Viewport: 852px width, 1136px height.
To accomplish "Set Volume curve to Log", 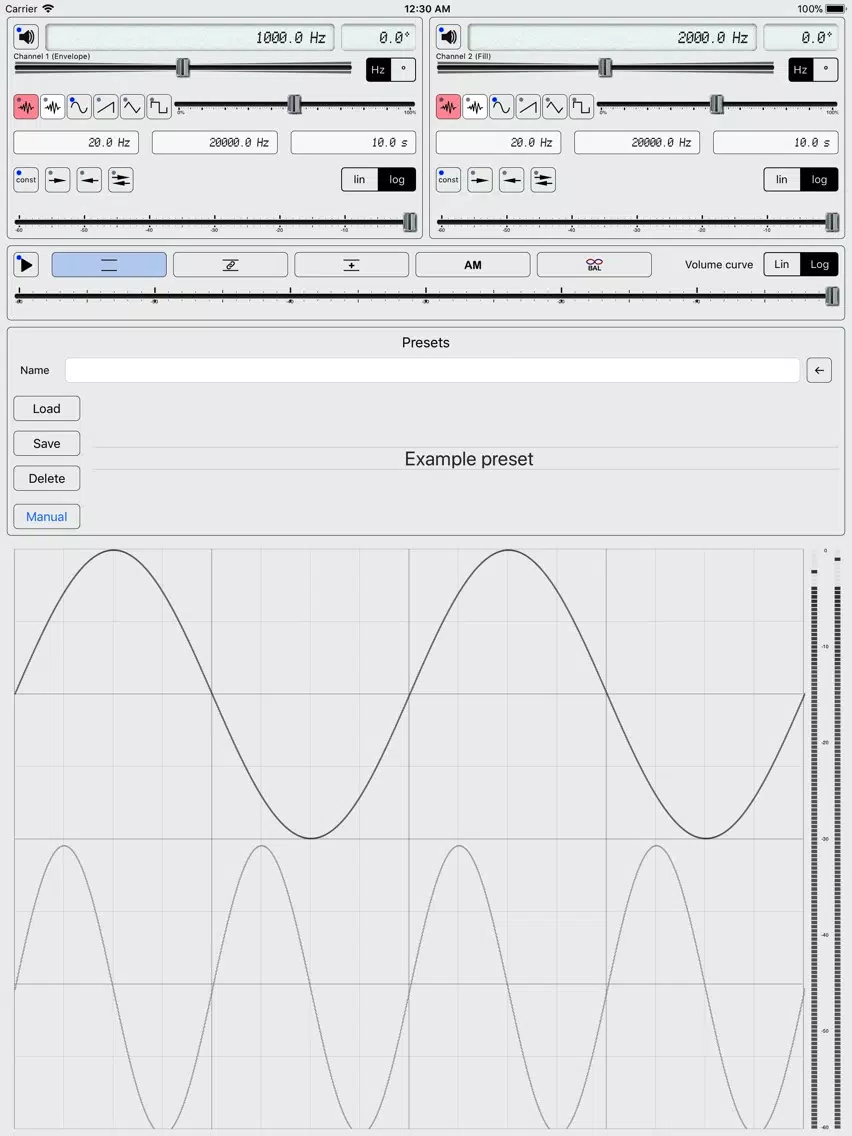I will pos(819,264).
